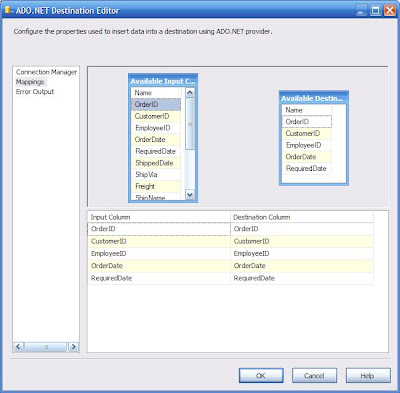Open RequiredDate cell under Input Column

tap(159, 278)
